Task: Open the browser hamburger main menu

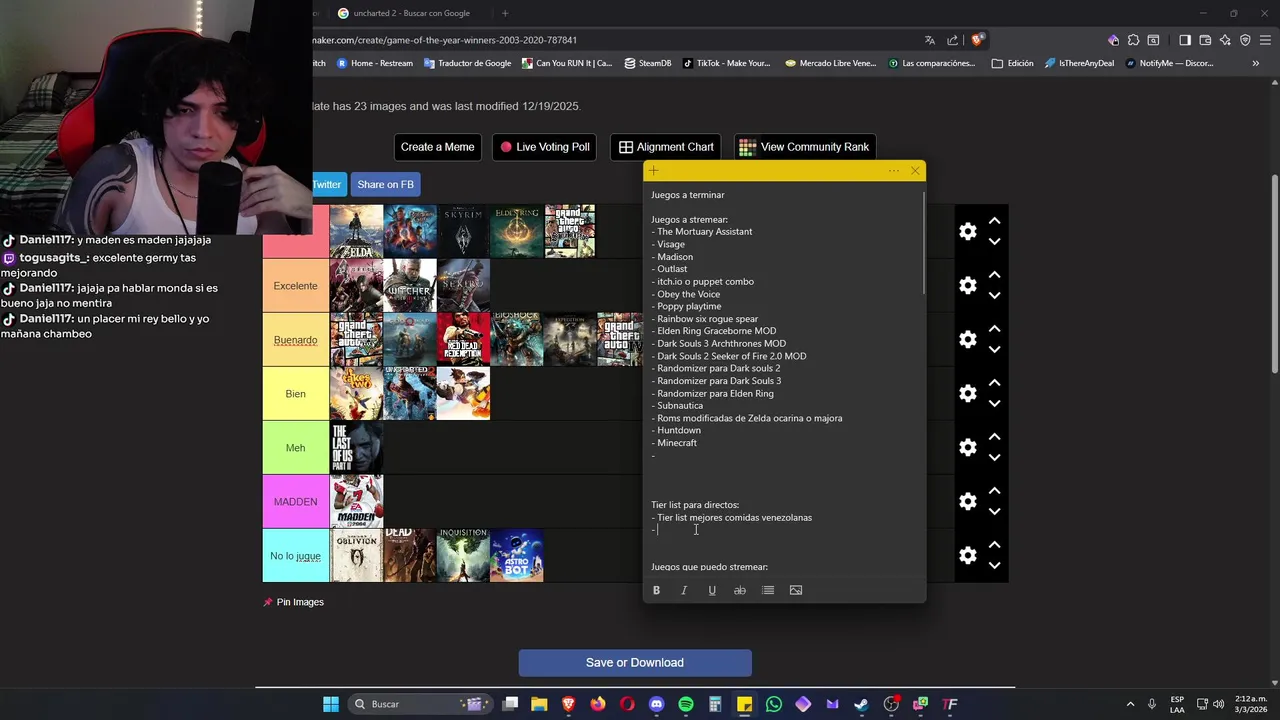Action: (x=1265, y=40)
